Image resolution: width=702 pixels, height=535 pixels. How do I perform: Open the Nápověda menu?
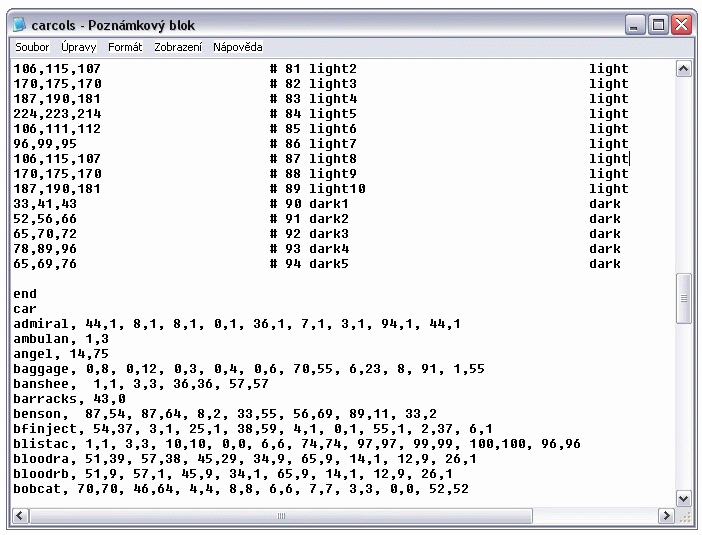coord(237,47)
